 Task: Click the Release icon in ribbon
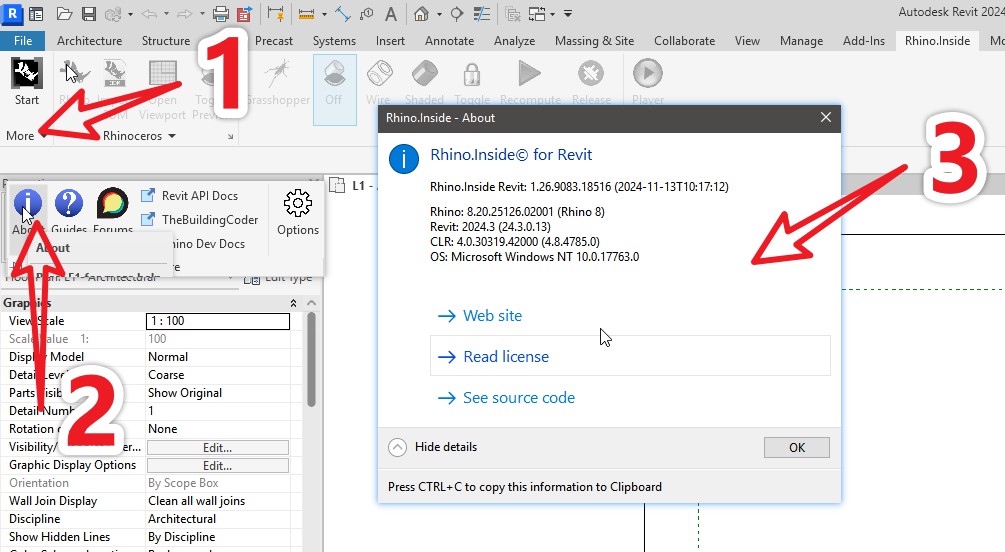coord(590,74)
